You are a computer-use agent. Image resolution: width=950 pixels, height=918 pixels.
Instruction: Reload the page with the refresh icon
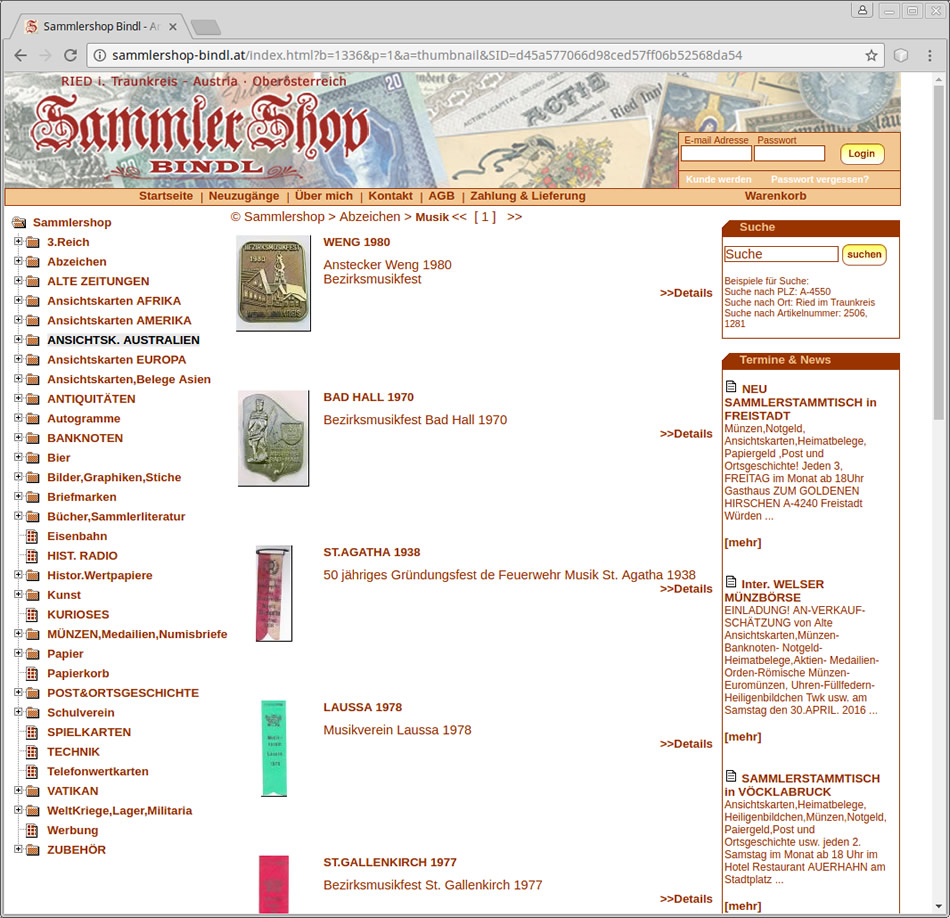tap(70, 55)
